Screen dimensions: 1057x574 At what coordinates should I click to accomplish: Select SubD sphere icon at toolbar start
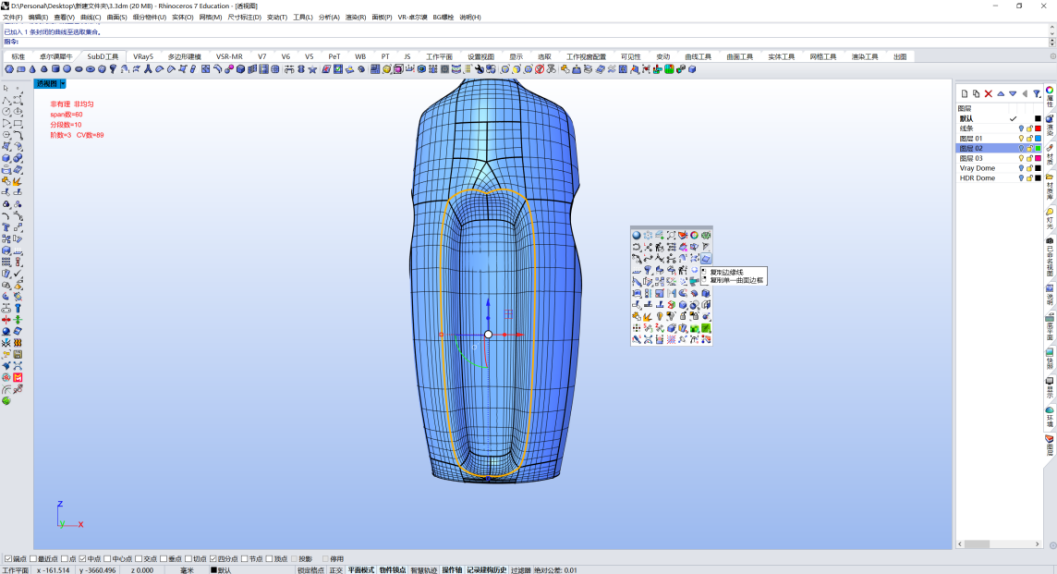coord(9,69)
